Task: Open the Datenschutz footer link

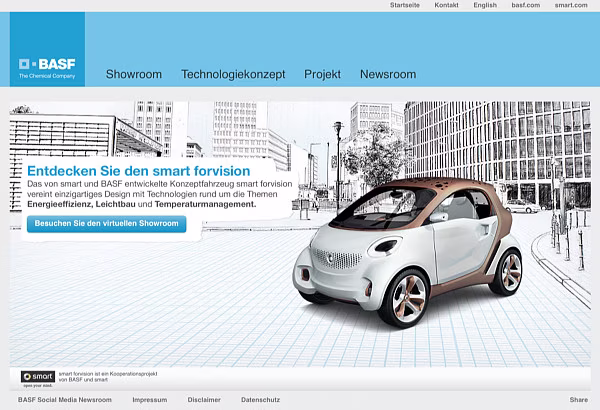Action: pyautogui.click(x=259, y=400)
